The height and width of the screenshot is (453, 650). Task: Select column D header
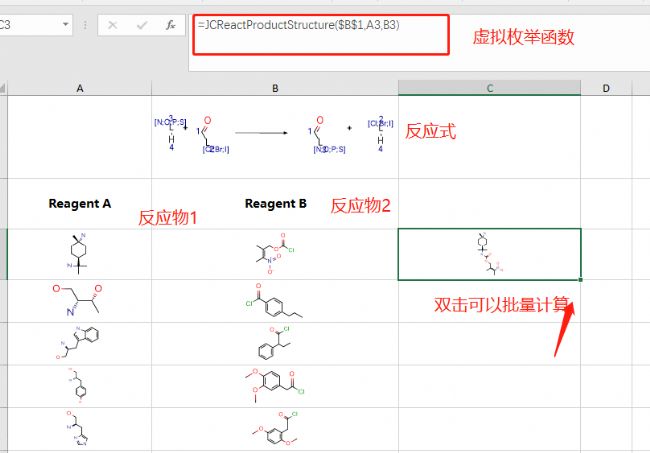606,89
